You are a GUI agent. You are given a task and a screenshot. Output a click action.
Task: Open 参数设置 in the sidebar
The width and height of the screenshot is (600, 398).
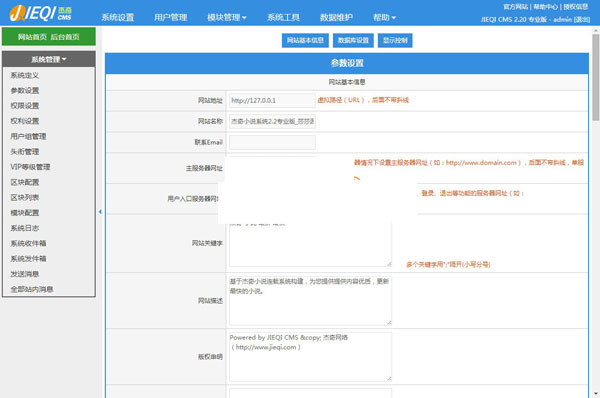pos(25,90)
